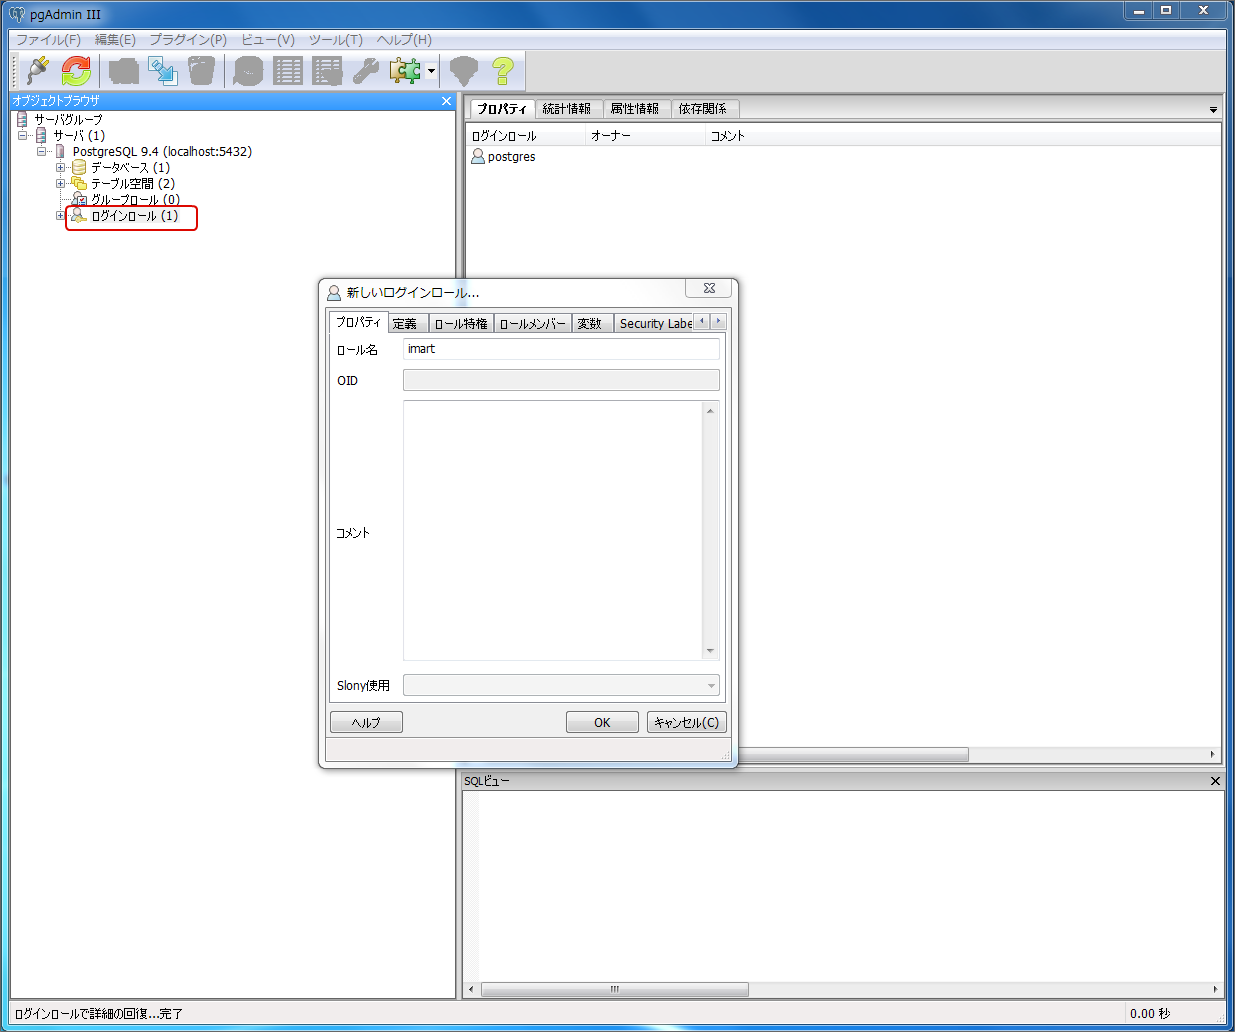Open the ツール(T) menu
This screenshot has width=1235, height=1032.
tap(335, 39)
